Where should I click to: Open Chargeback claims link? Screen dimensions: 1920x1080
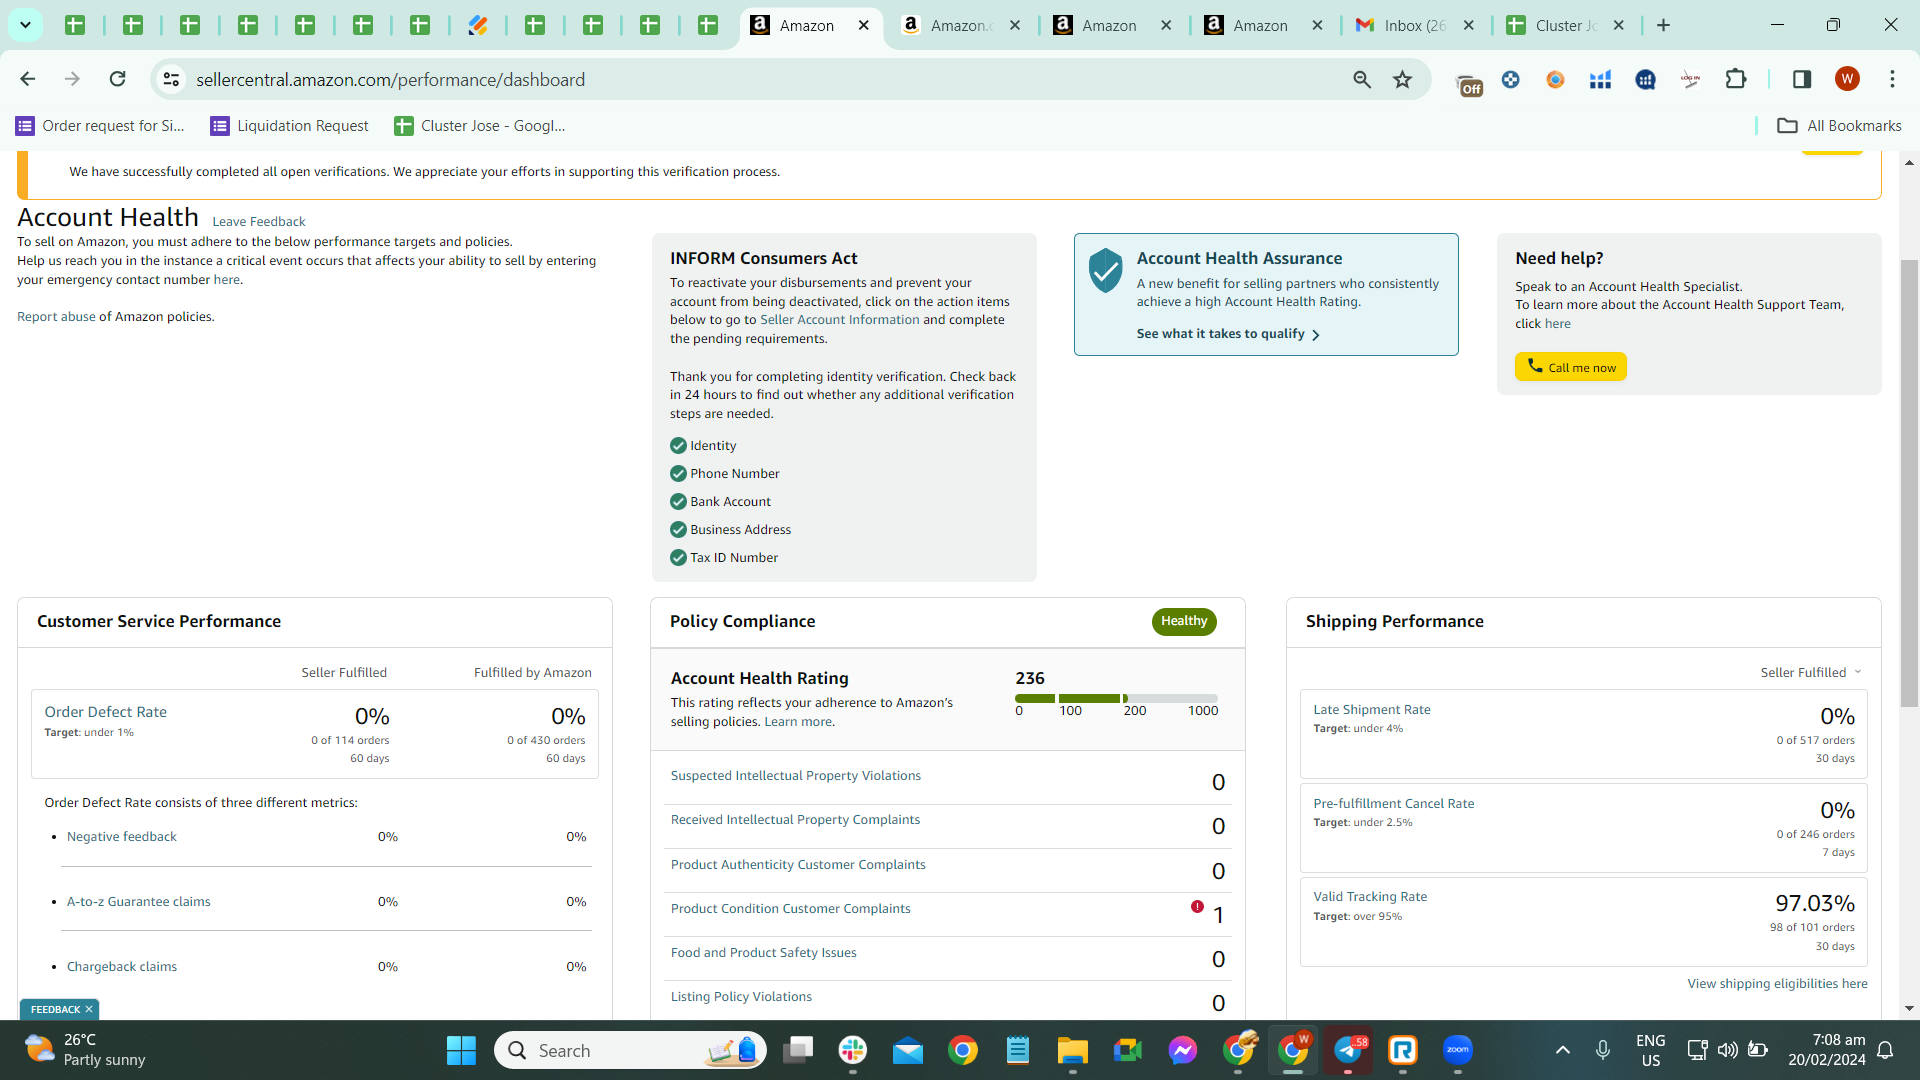tap(122, 967)
